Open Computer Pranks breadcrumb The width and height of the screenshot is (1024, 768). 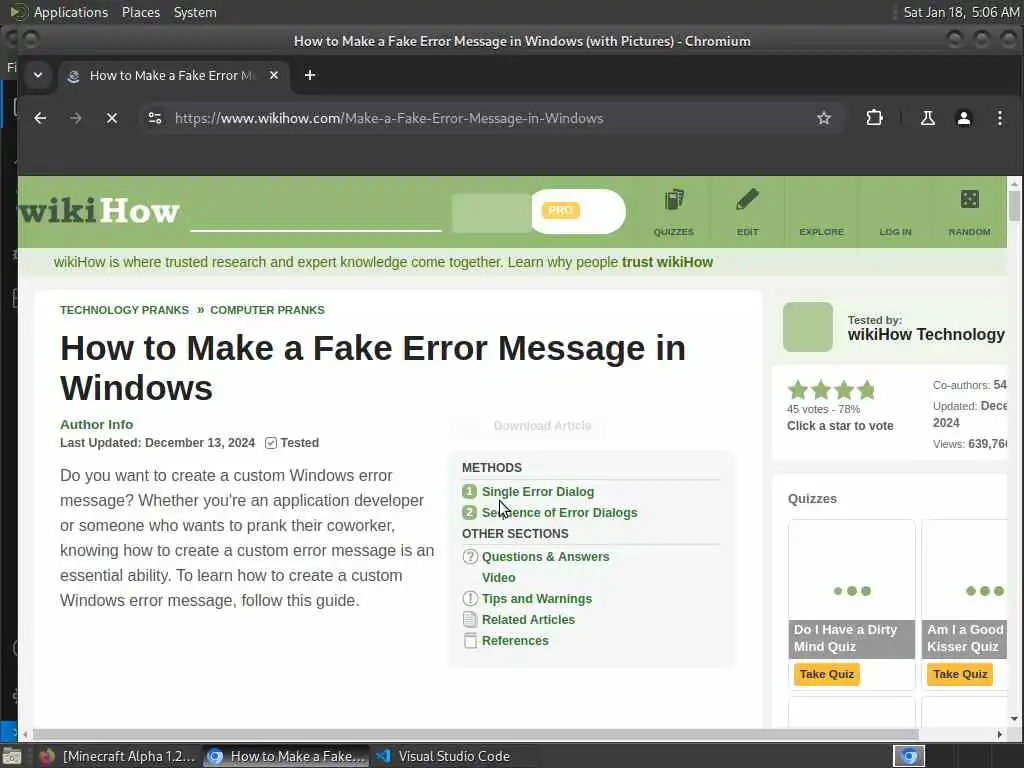[267, 310]
